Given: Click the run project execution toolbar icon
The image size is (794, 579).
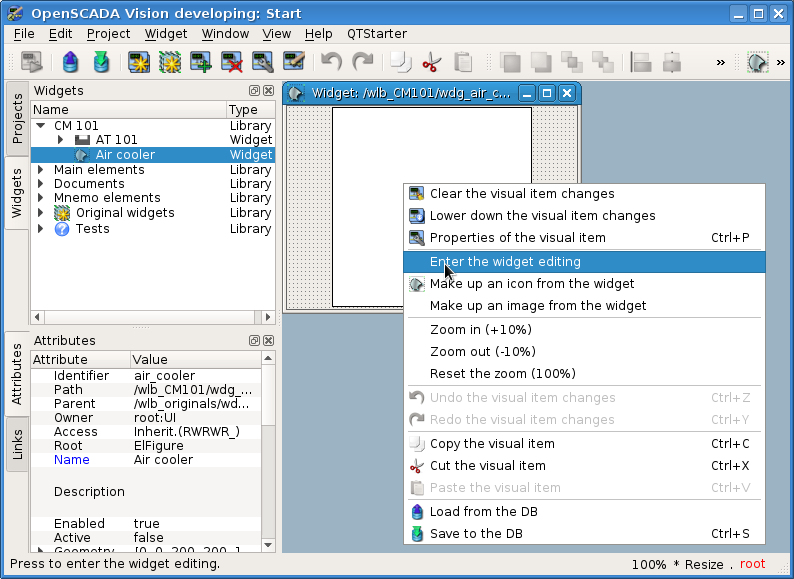Looking at the screenshot, I should pyautogui.click(x=31, y=62).
